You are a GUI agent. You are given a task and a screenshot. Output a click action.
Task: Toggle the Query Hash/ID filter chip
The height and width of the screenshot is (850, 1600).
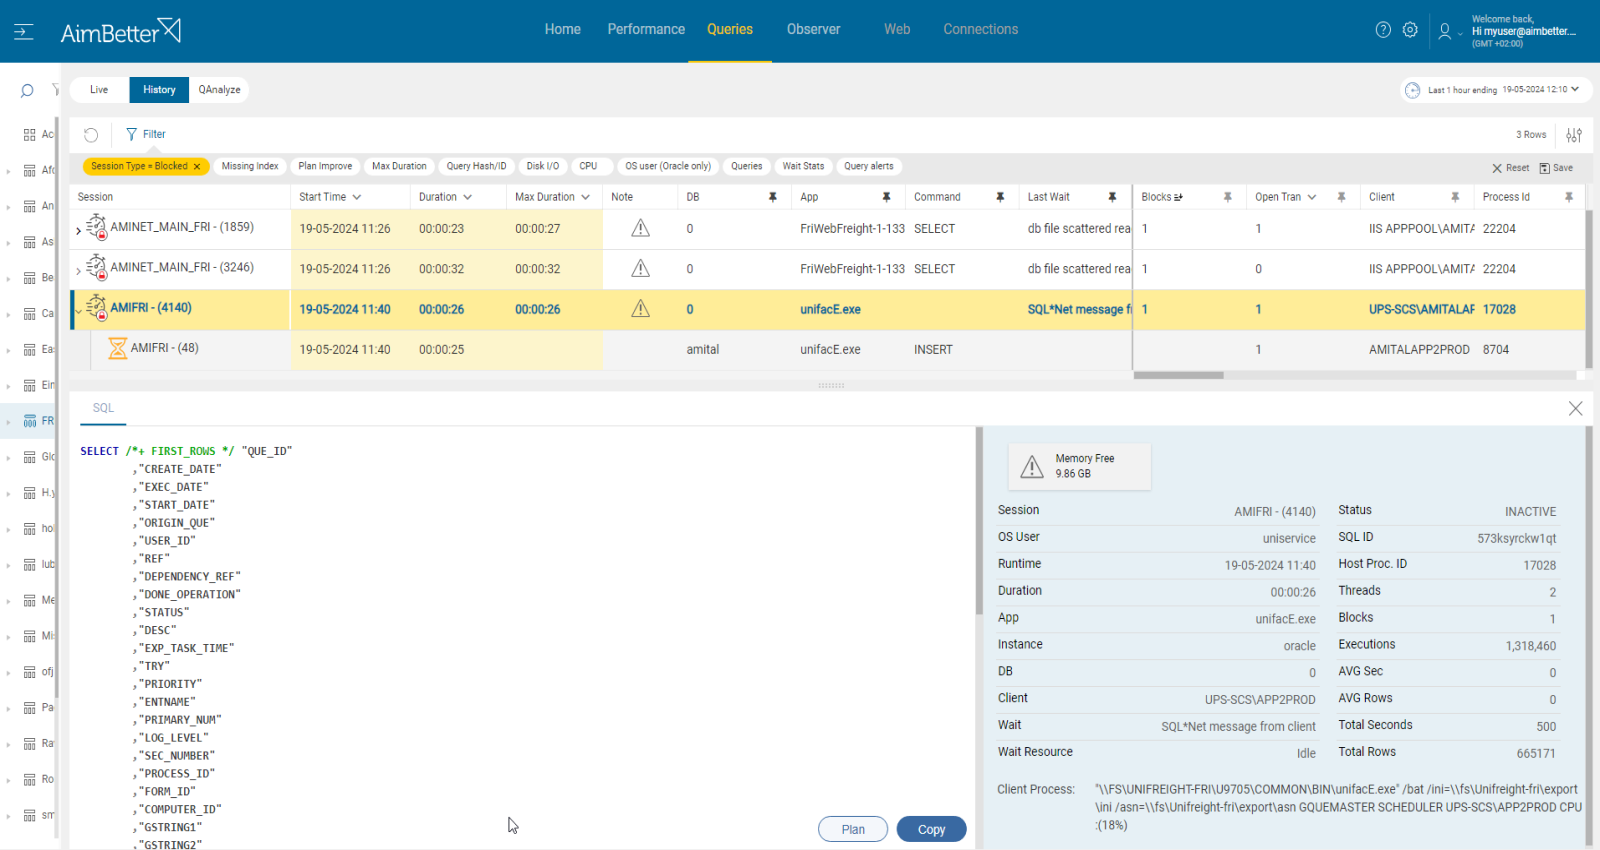tap(476, 166)
